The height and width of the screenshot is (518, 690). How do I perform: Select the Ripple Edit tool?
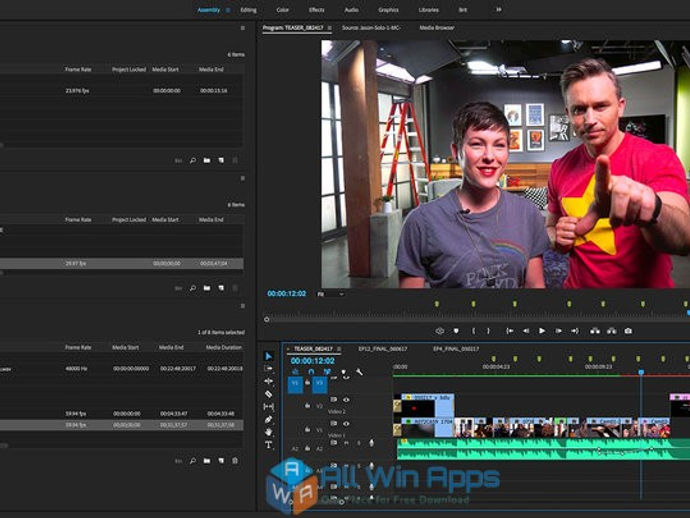point(268,381)
